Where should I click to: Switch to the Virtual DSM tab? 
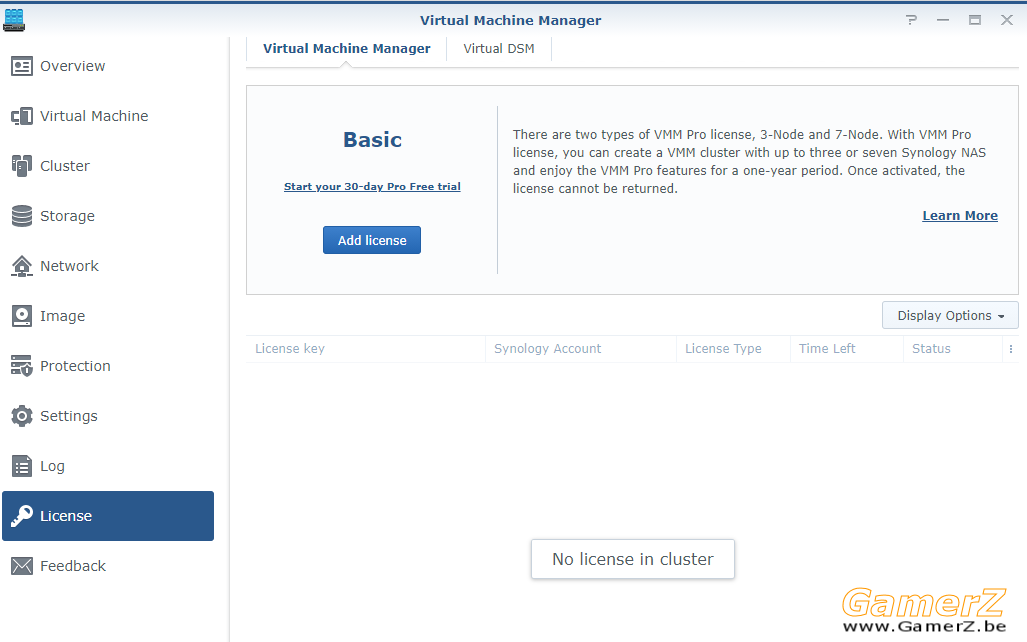[x=499, y=48]
